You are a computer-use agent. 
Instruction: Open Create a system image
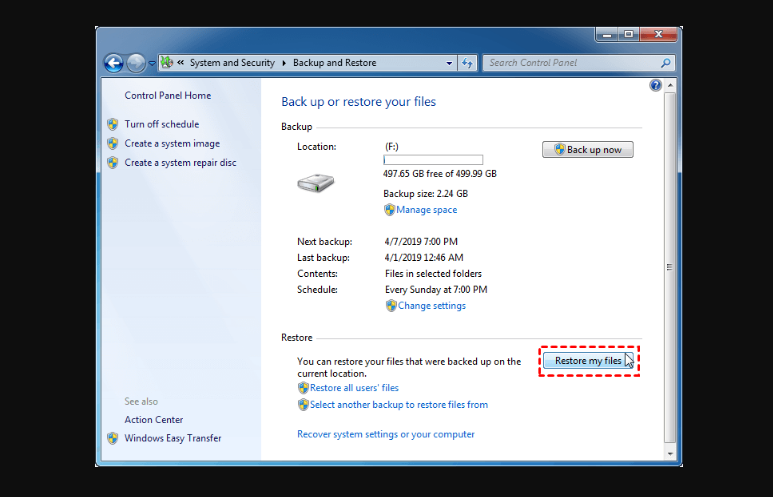click(x=172, y=143)
